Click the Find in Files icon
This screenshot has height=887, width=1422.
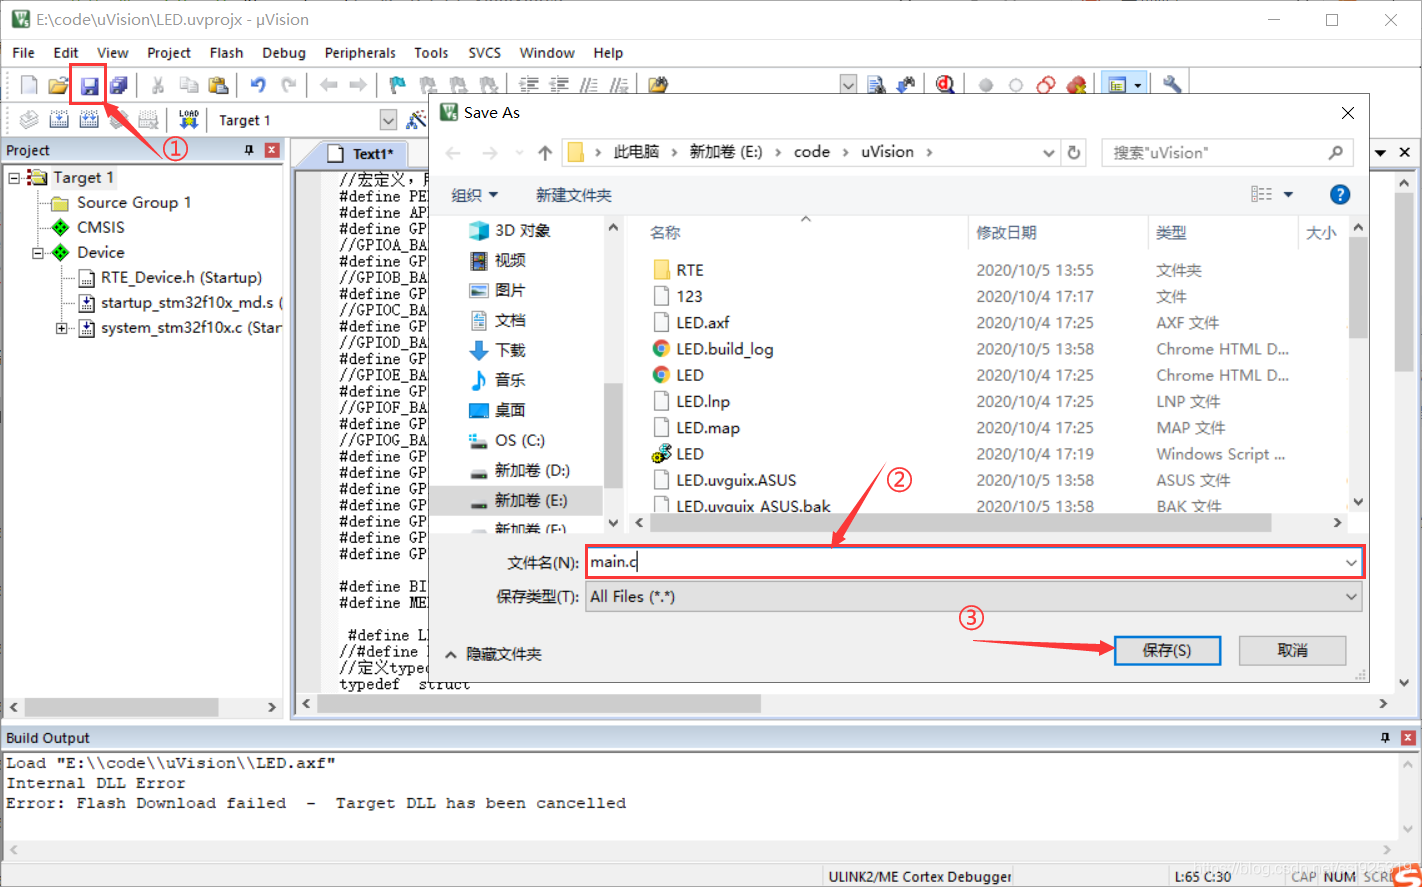(876, 86)
